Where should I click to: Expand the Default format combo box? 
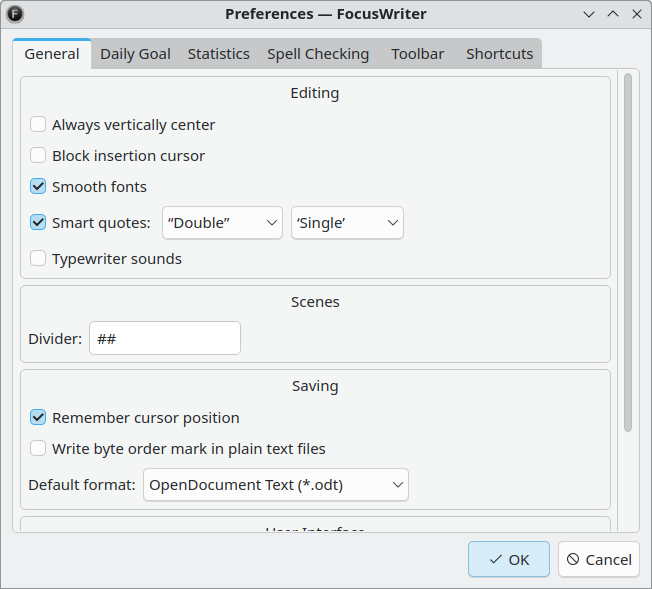(276, 485)
